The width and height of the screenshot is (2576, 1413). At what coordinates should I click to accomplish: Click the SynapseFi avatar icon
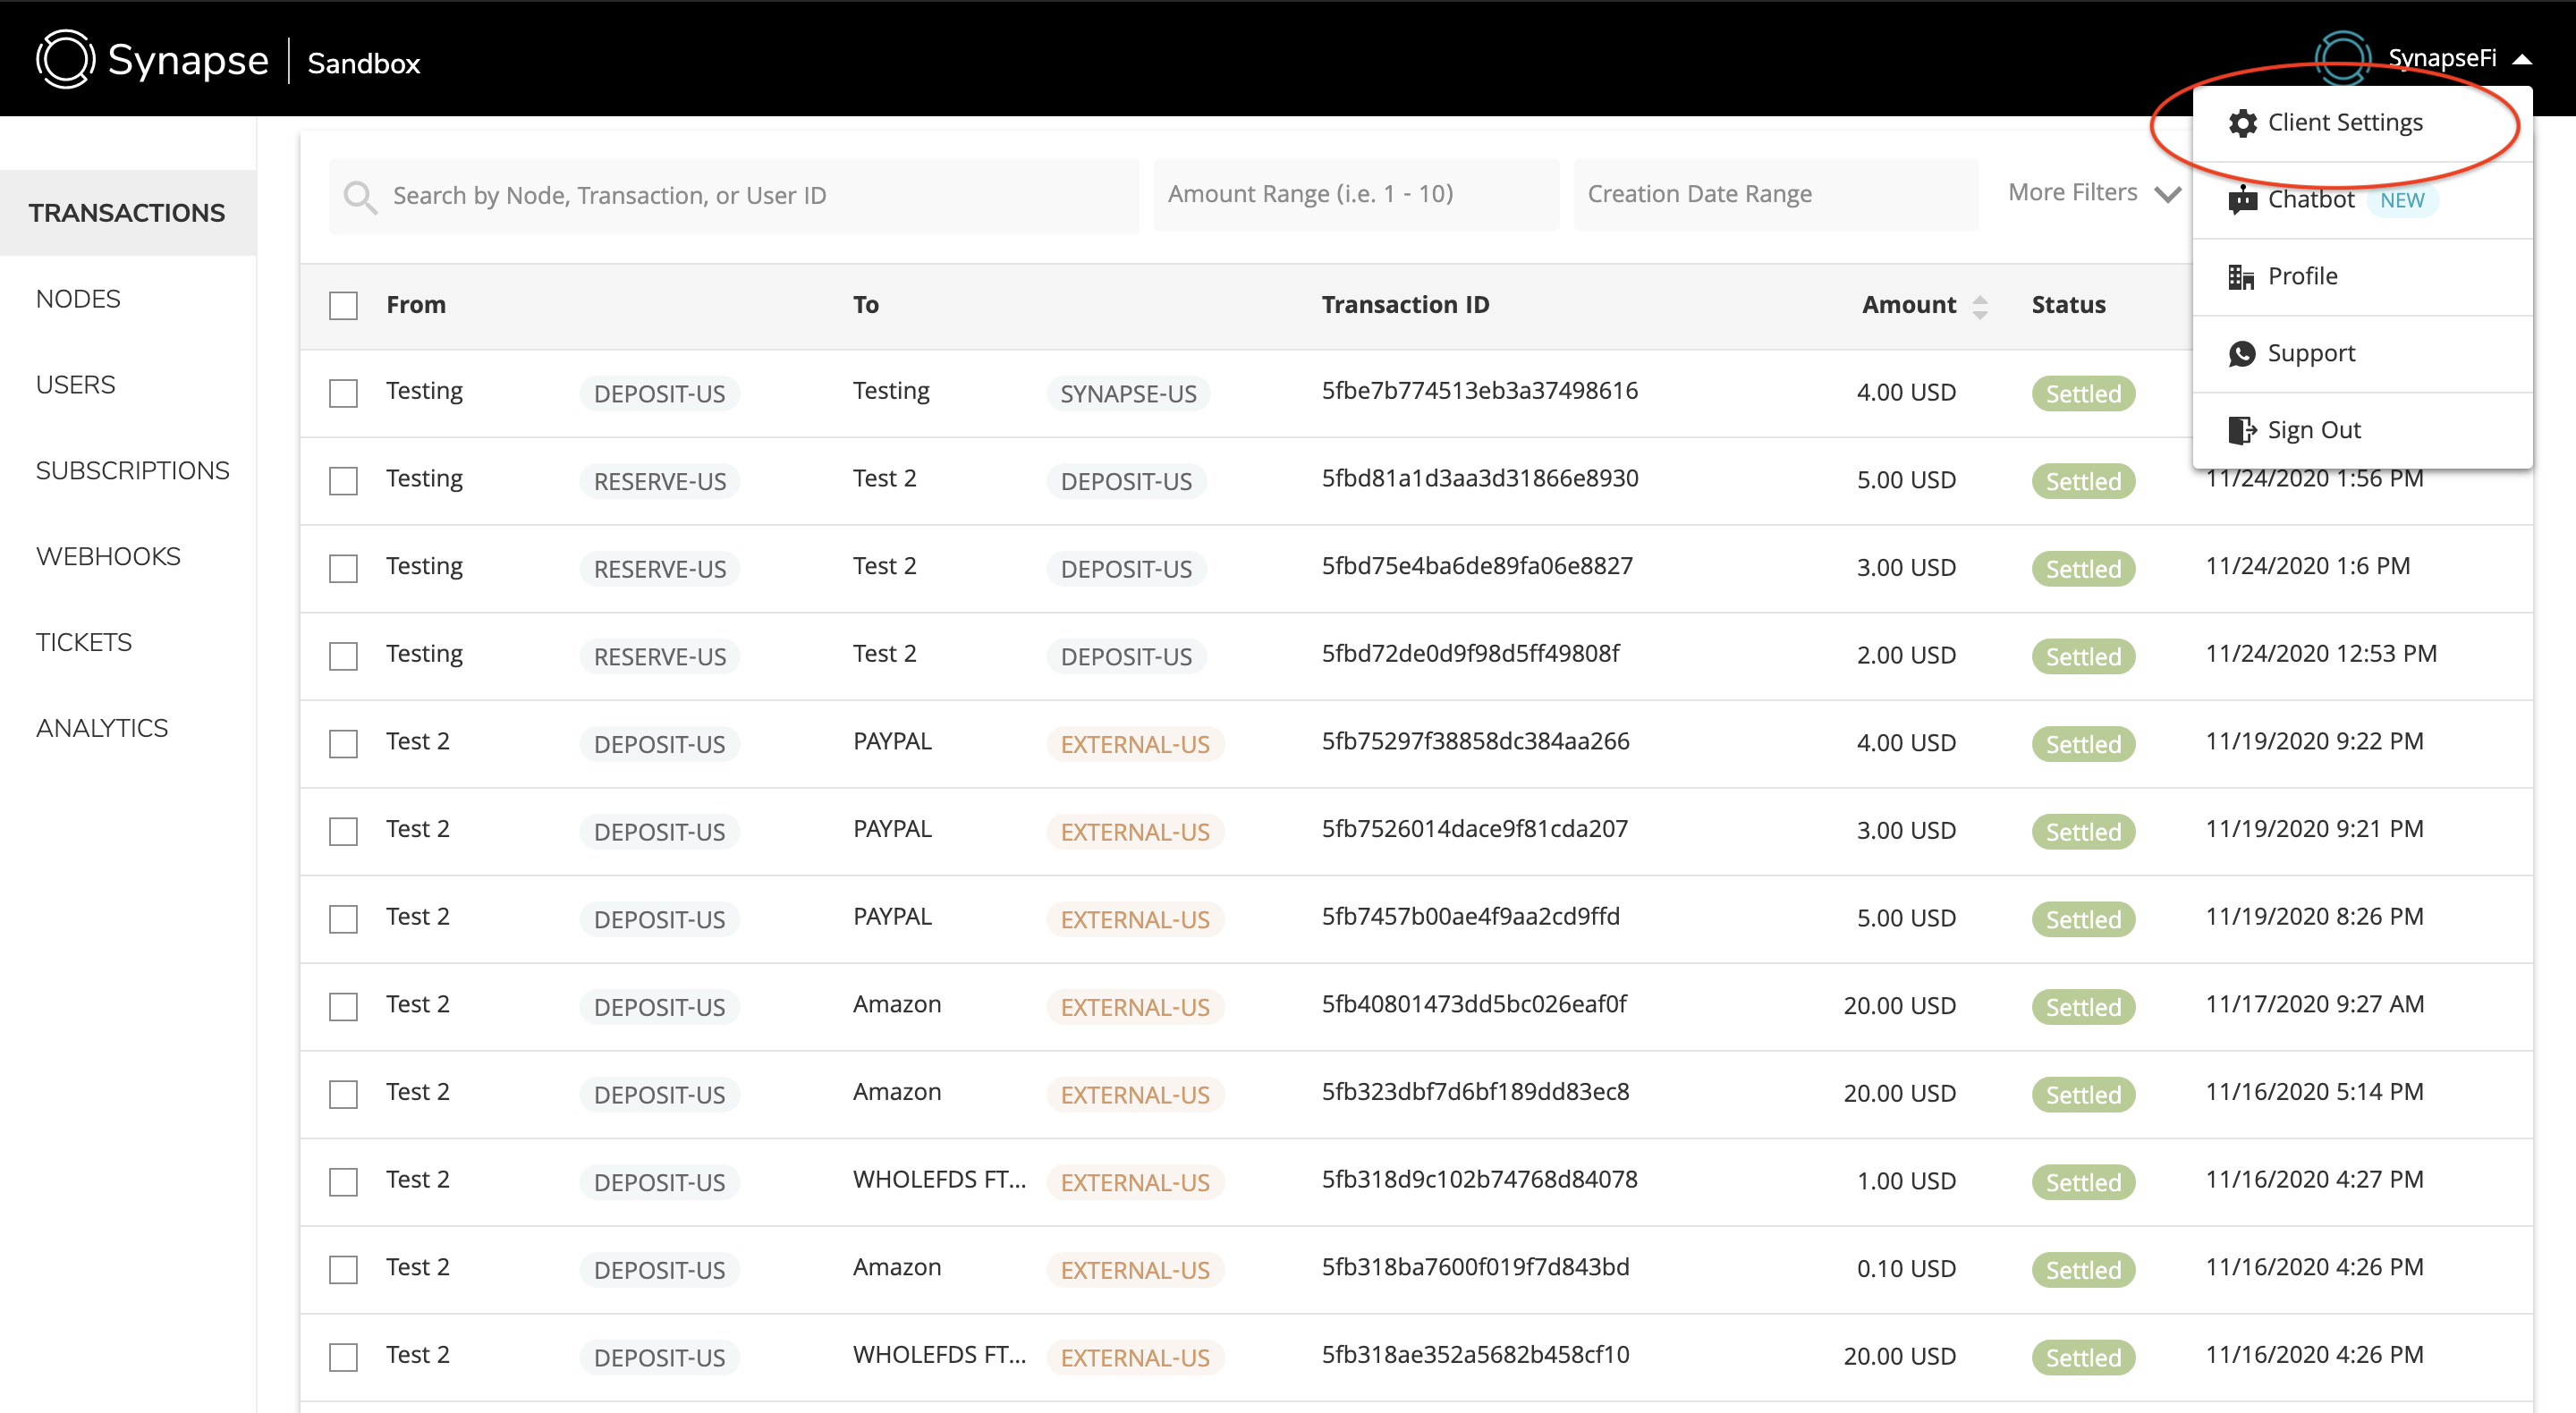click(2343, 58)
